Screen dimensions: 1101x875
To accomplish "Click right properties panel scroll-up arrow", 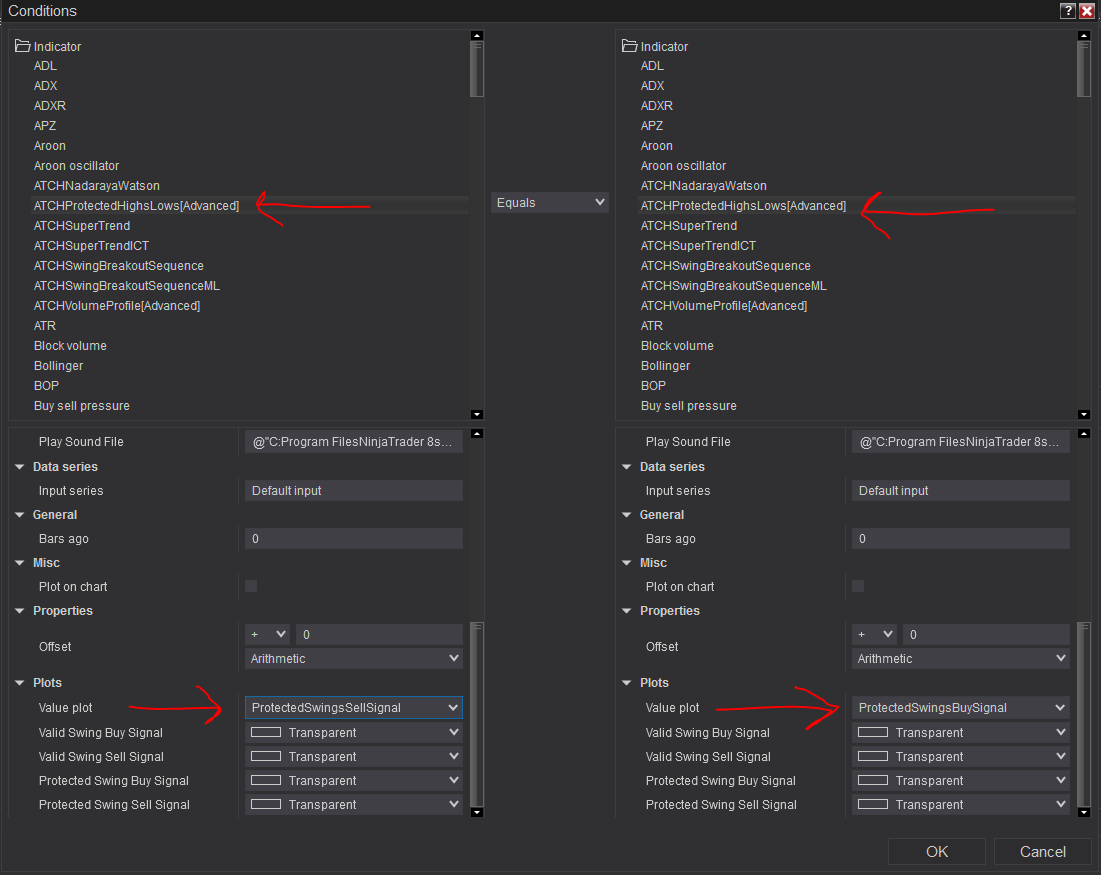I will click(x=1083, y=433).
